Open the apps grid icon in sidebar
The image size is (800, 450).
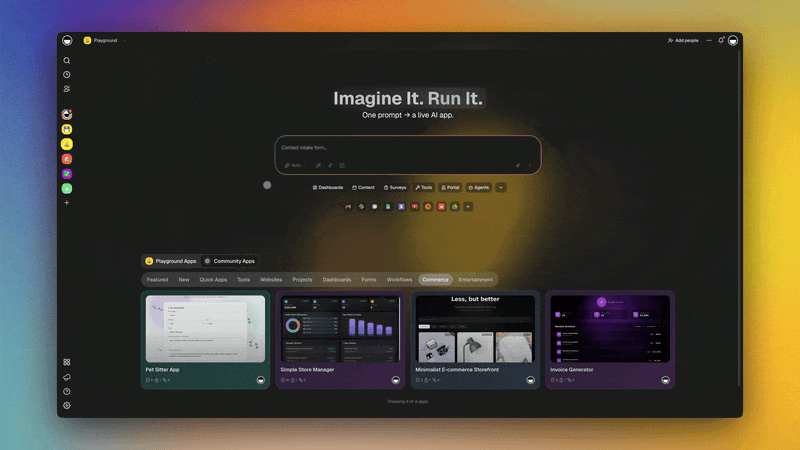67,362
